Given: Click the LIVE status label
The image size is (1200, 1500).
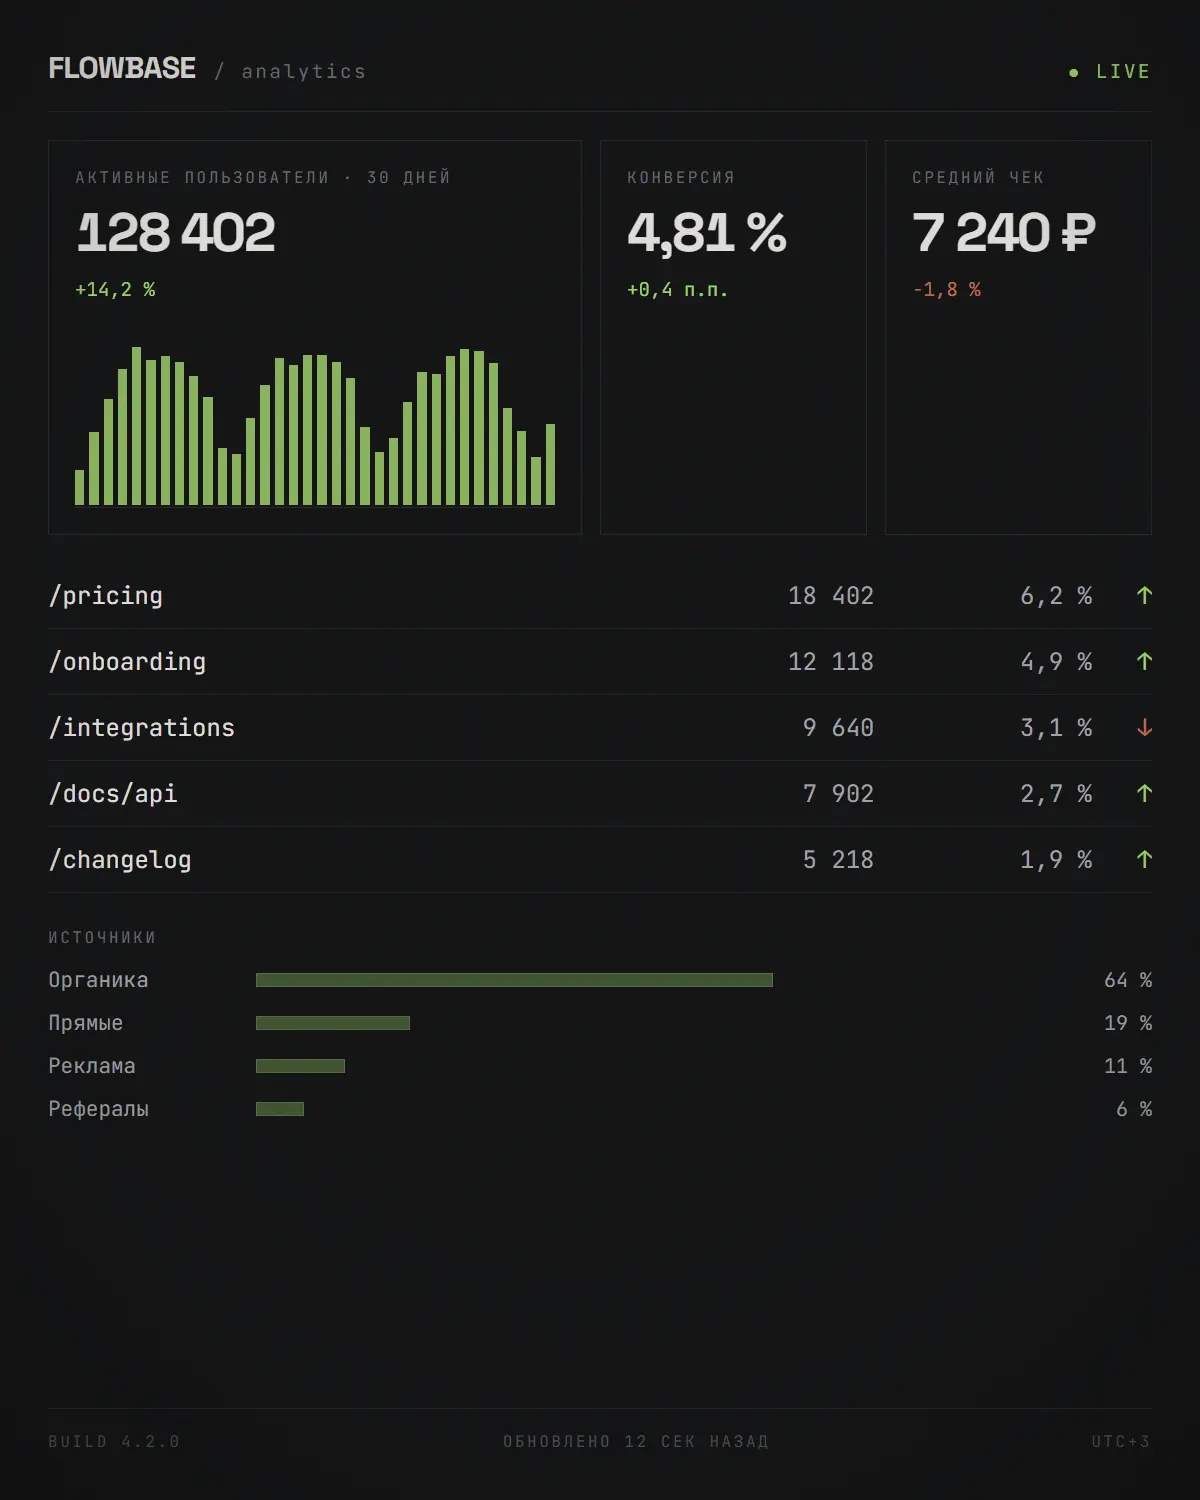Looking at the screenshot, I should (1123, 71).
